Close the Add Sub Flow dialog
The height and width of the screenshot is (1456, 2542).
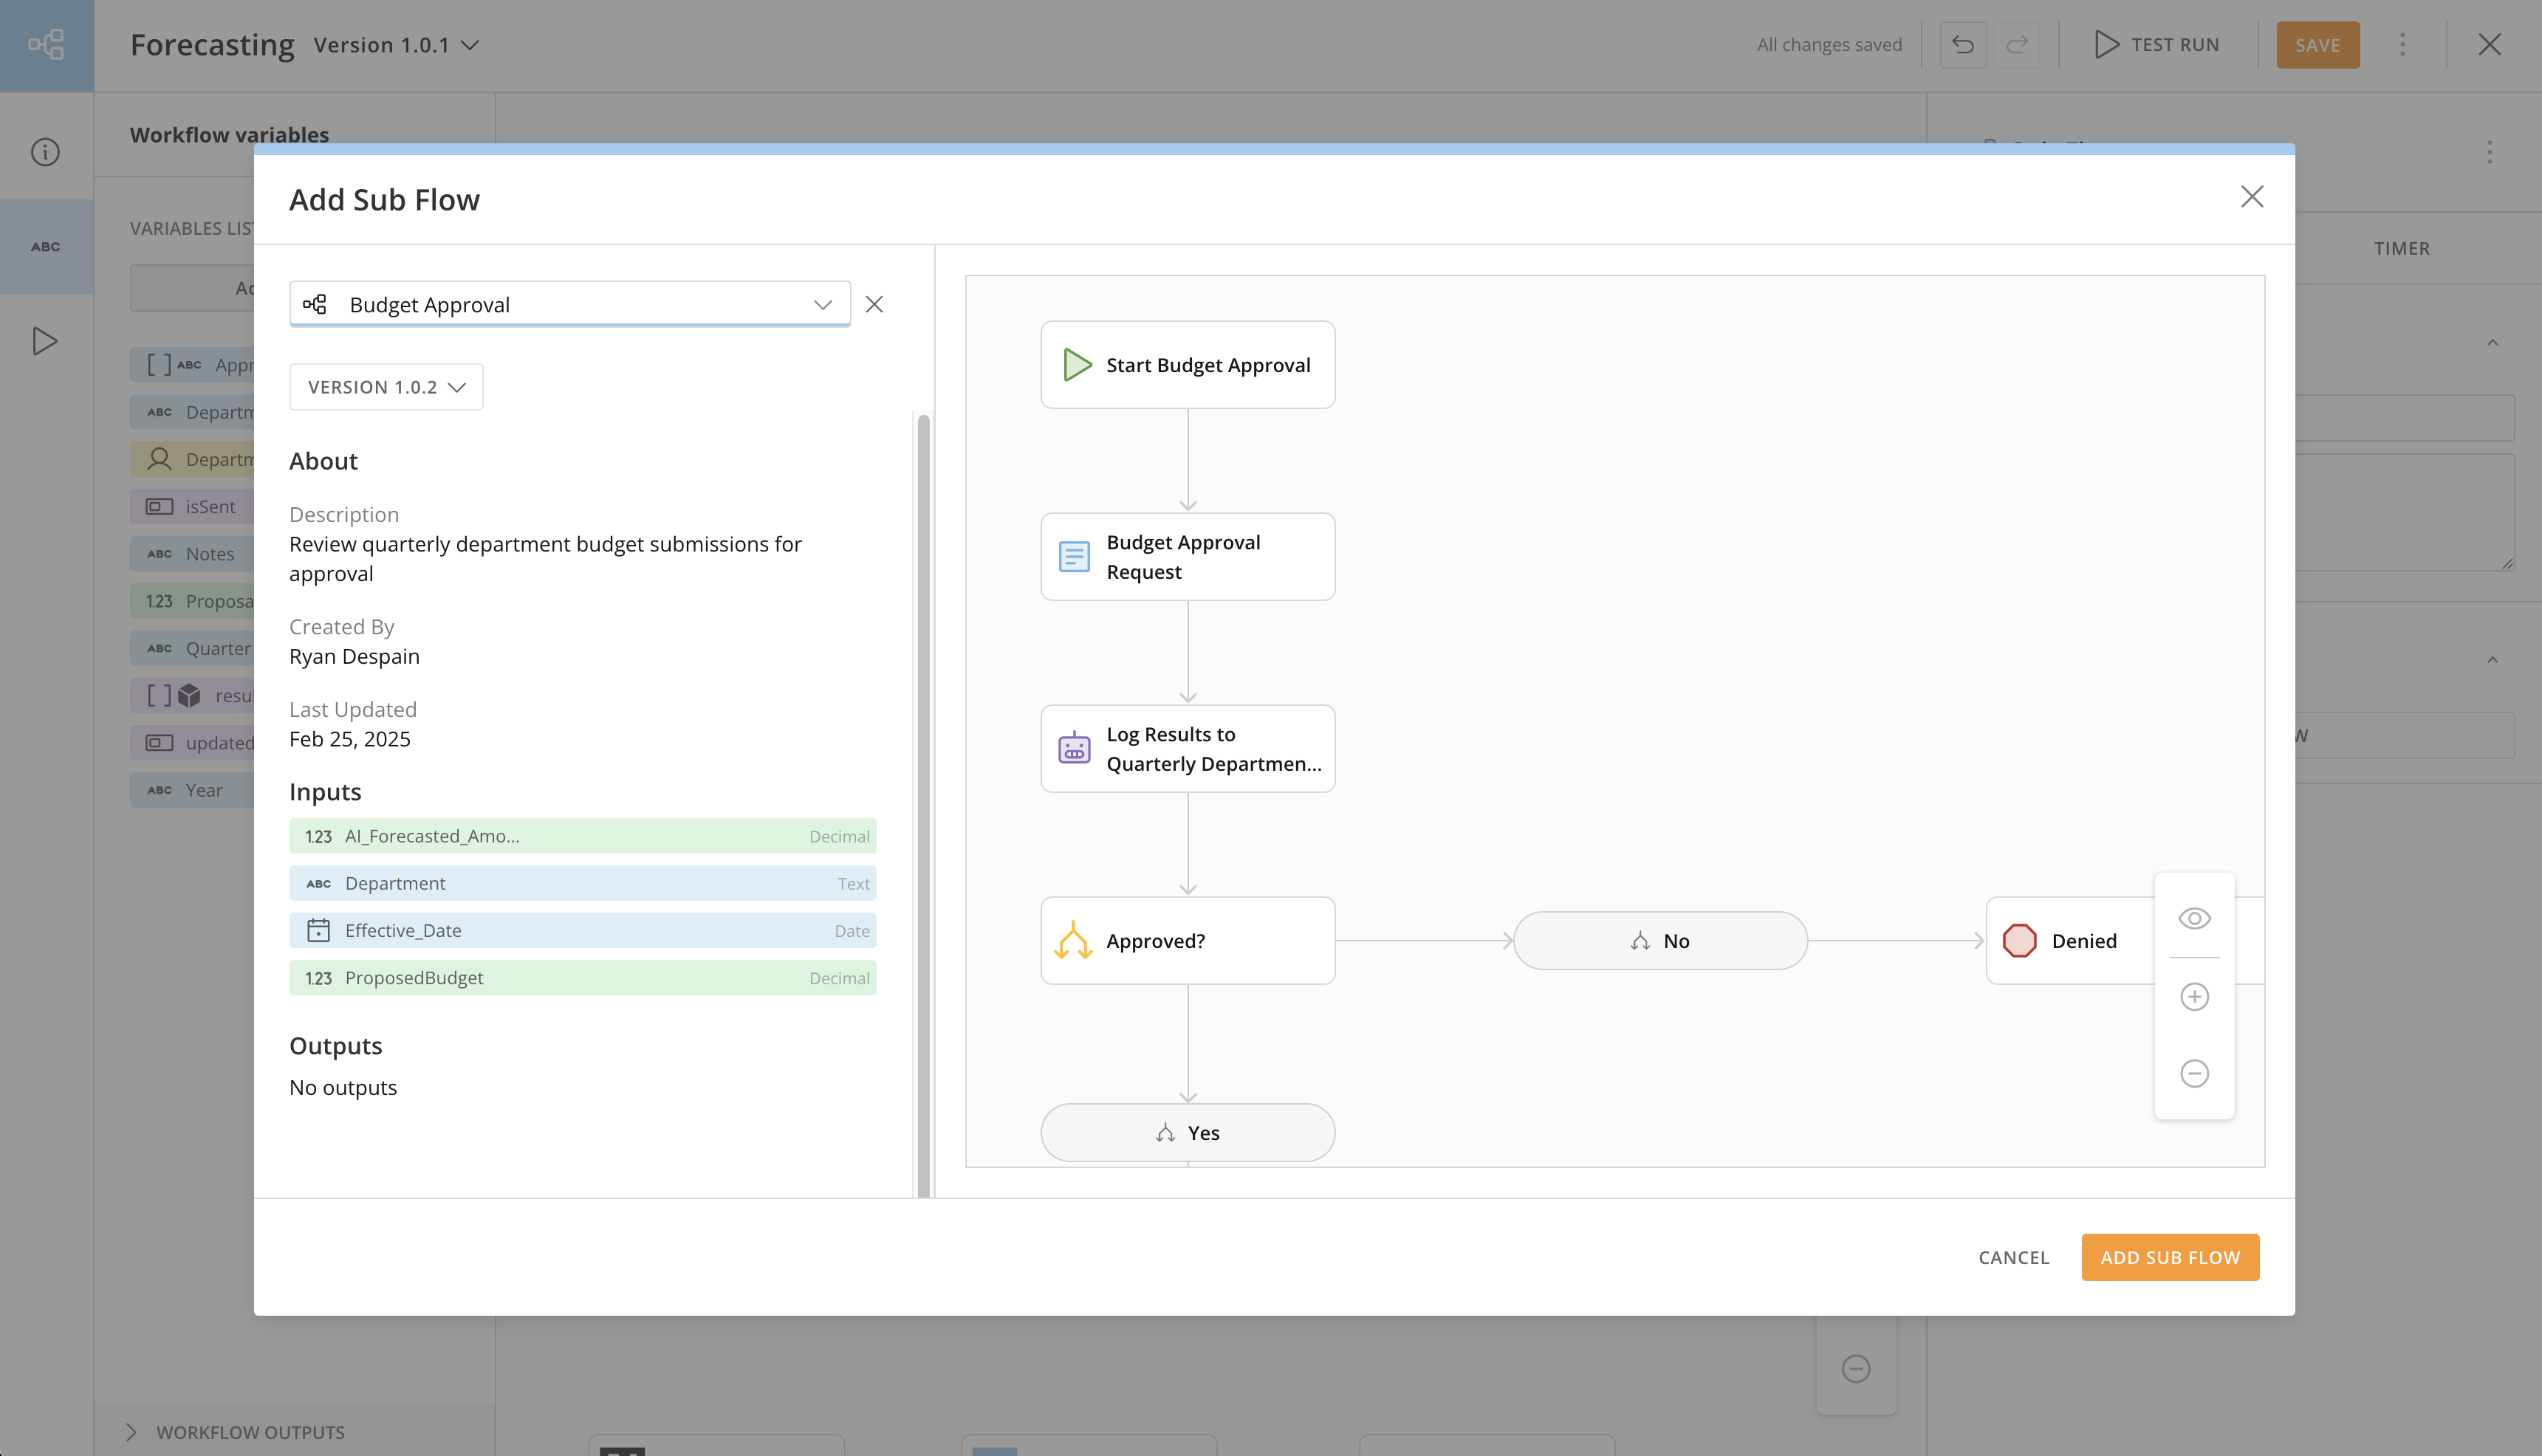(2251, 197)
